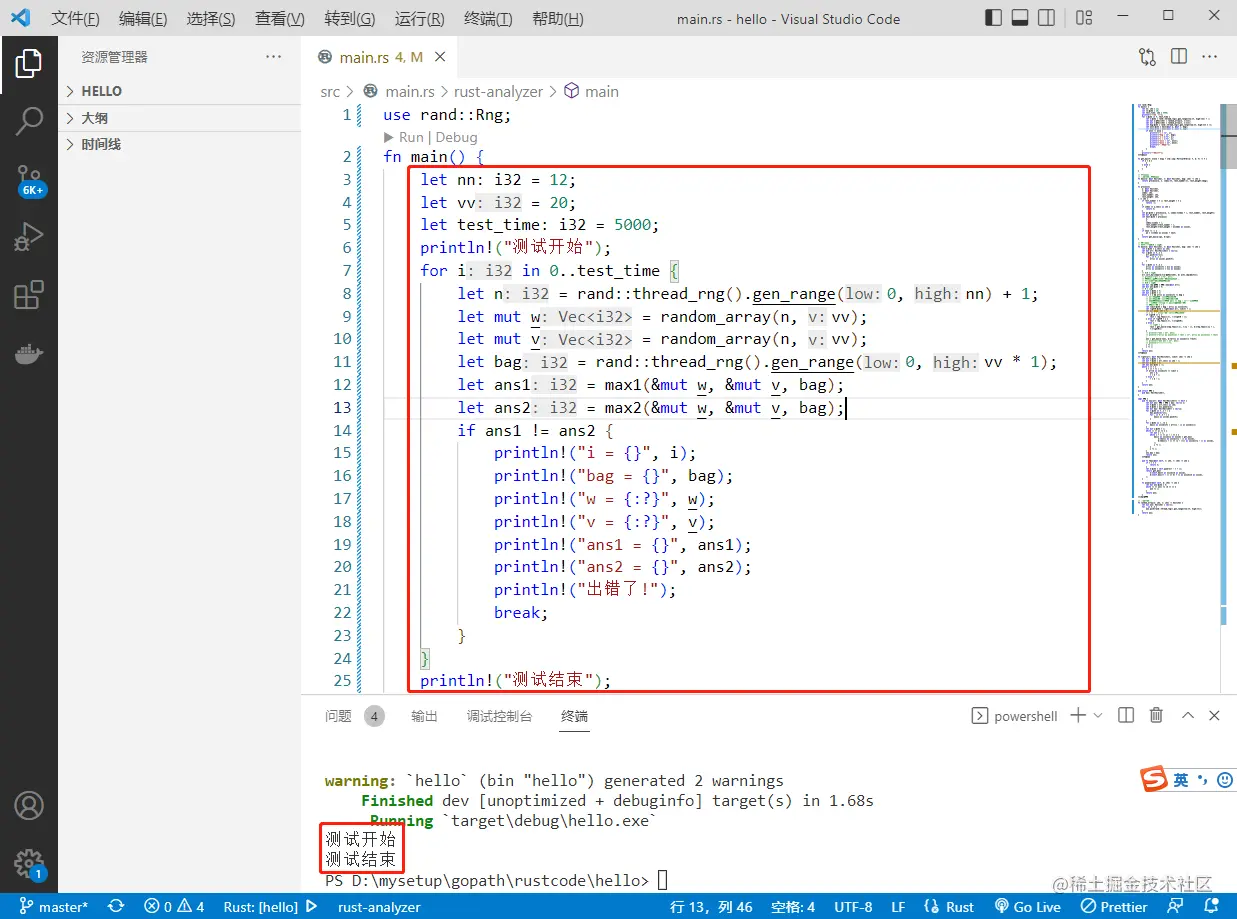Open the 运行(R) menu
The height and width of the screenshot is (919, 1237).
[420, 19]
